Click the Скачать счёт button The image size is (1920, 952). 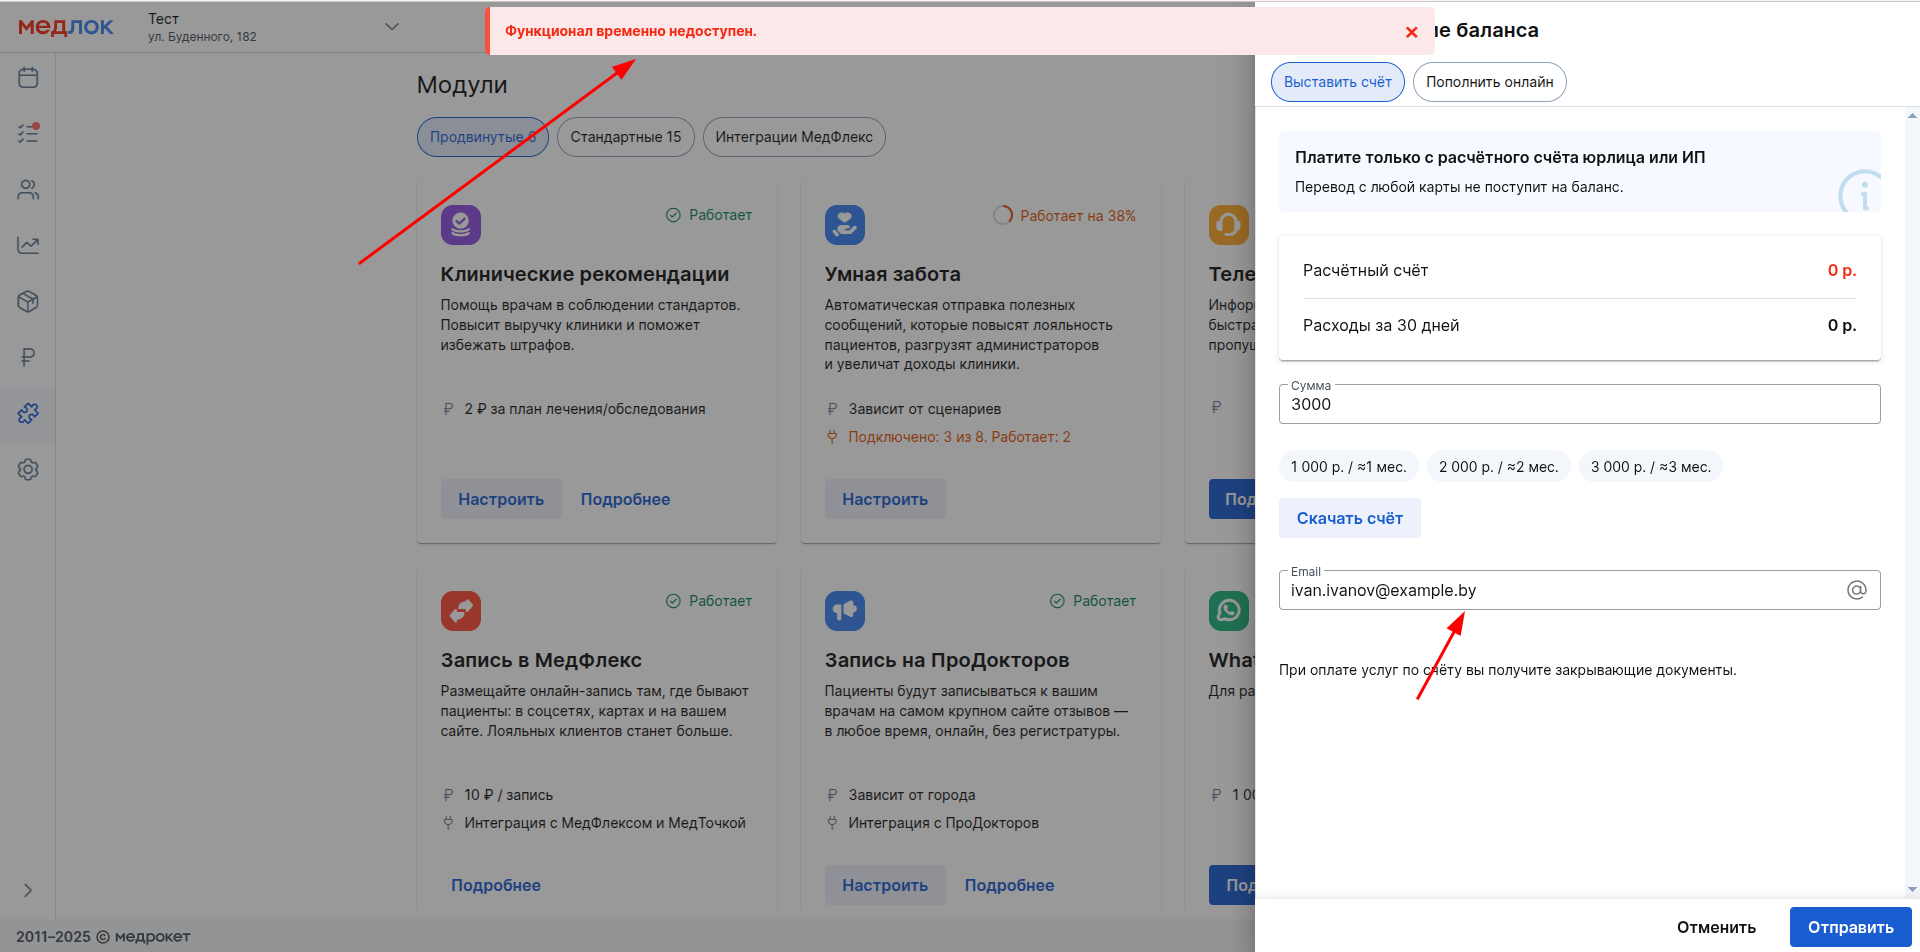1350,518
